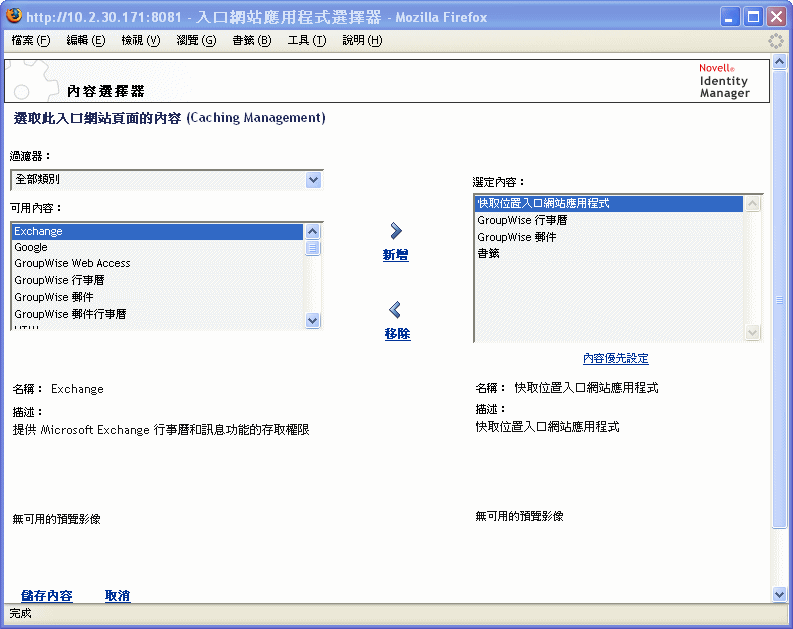Open the 說明 (H) menu

[362, 40]
